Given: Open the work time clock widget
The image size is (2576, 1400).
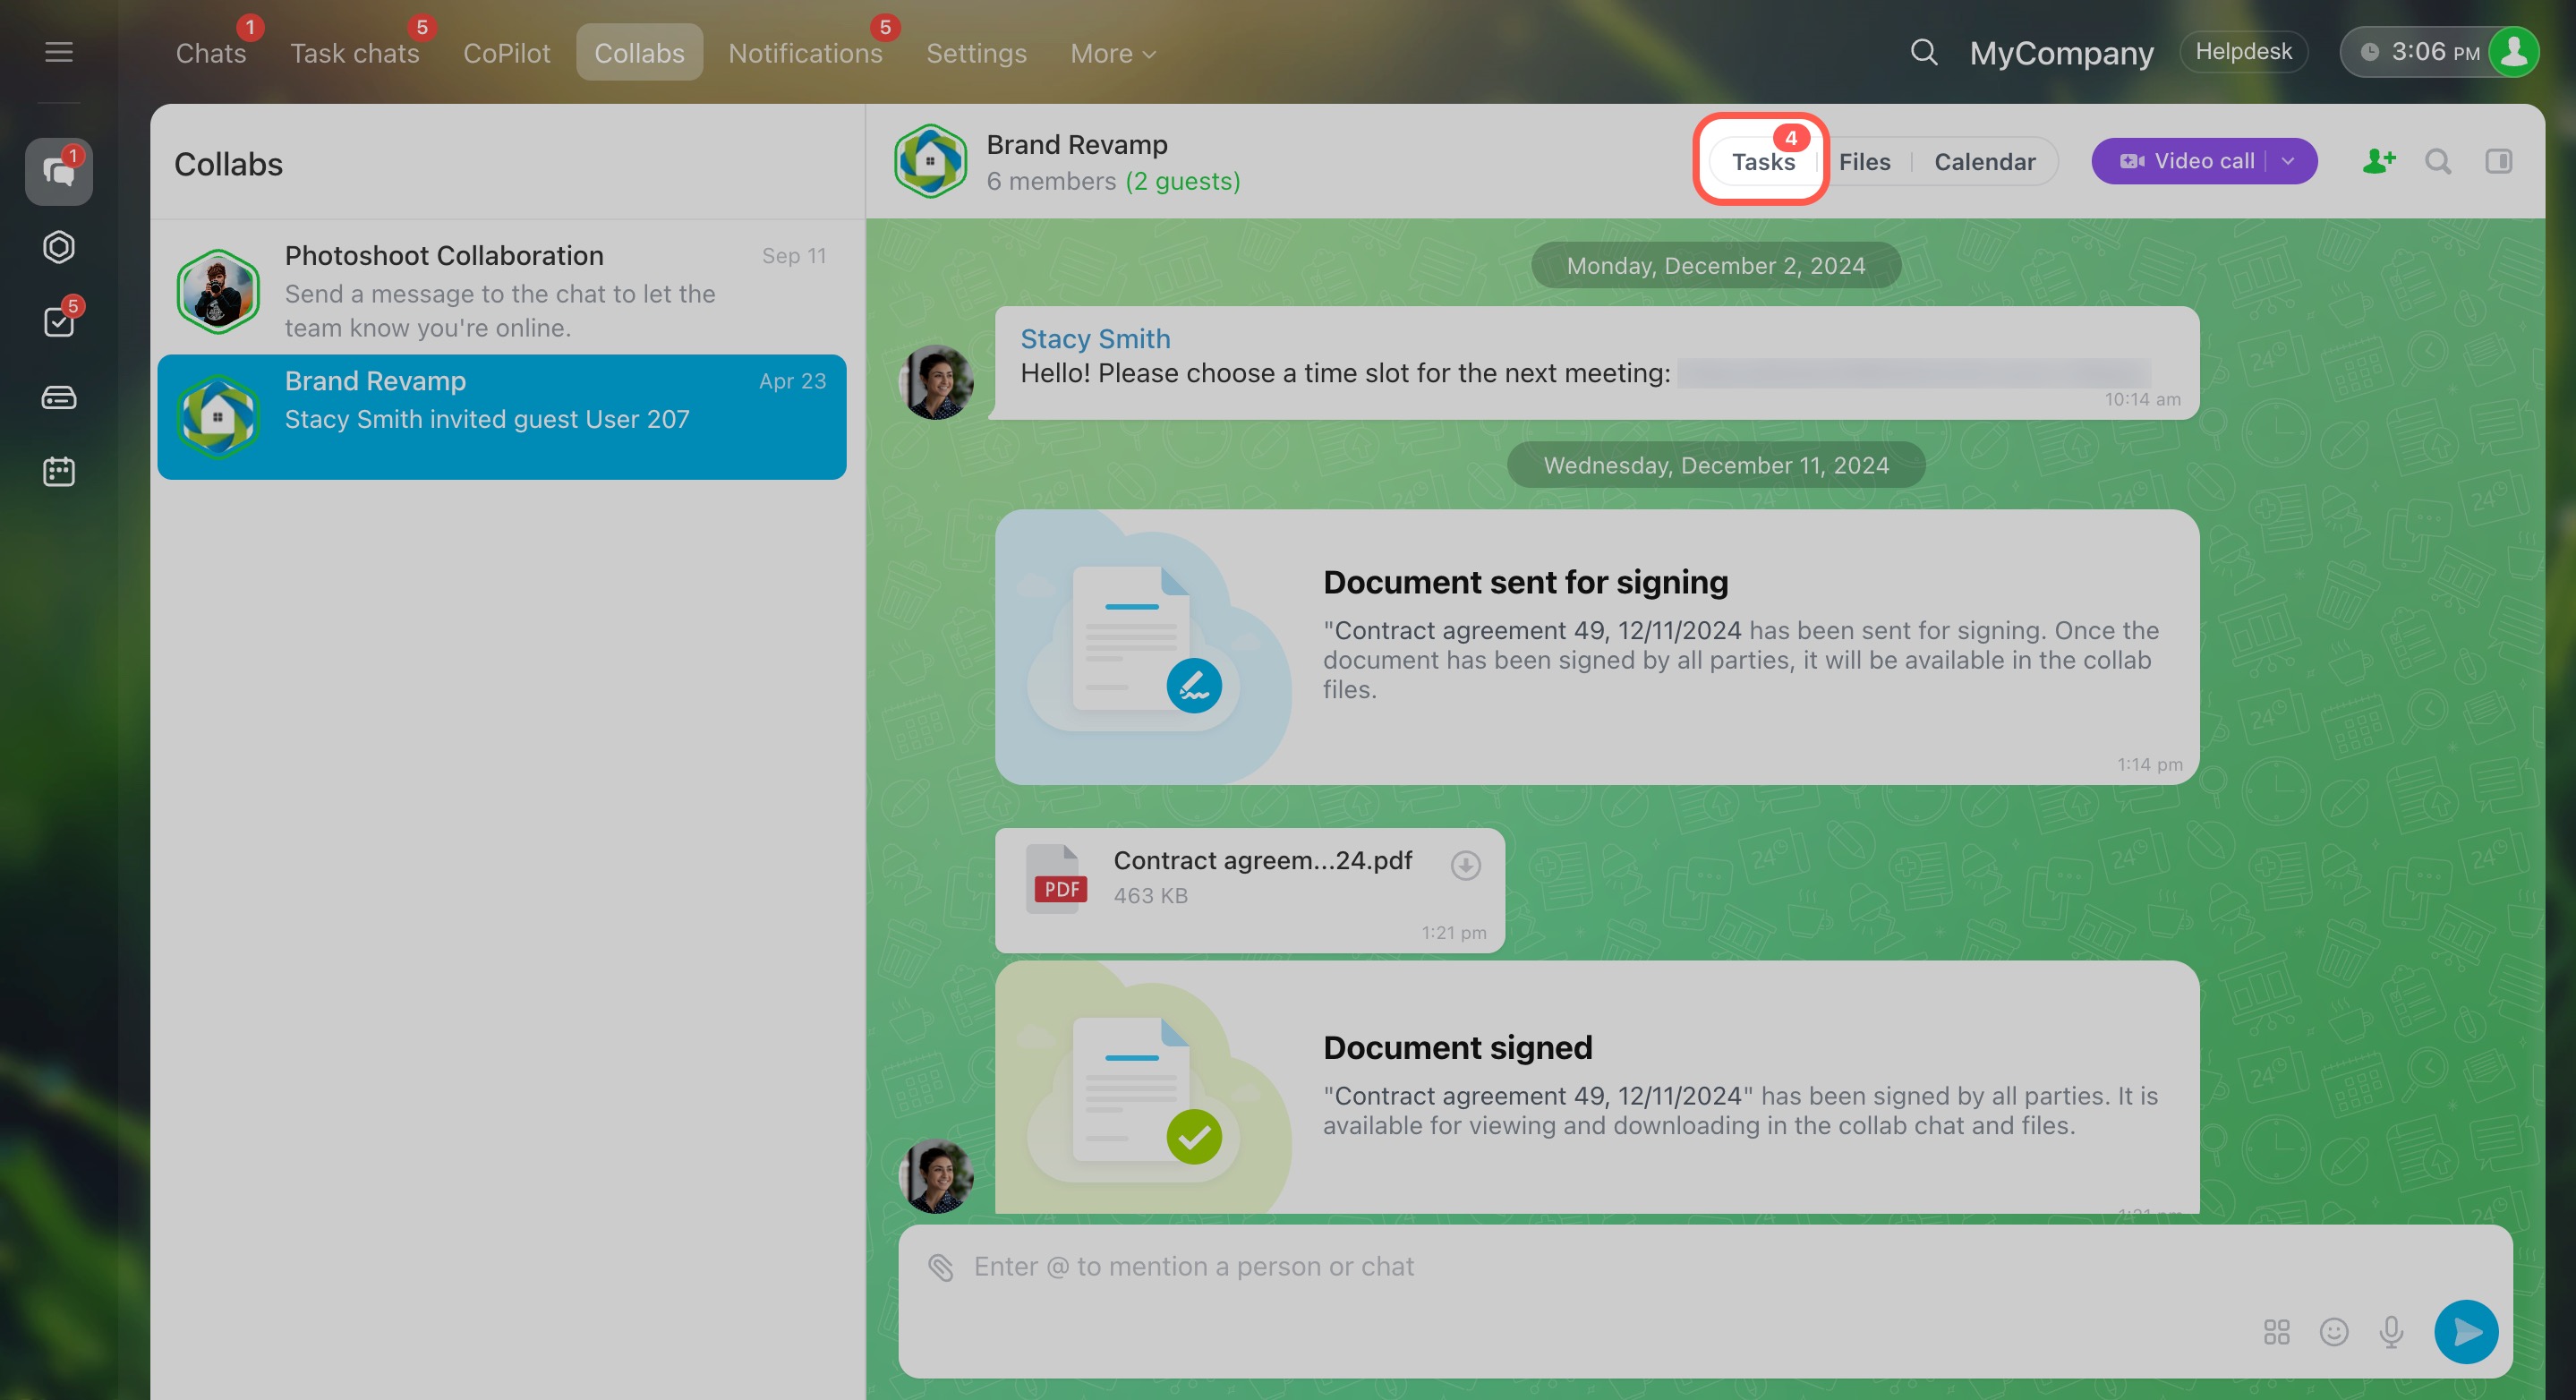Looking at the screenshot, I should [2420, 52].
